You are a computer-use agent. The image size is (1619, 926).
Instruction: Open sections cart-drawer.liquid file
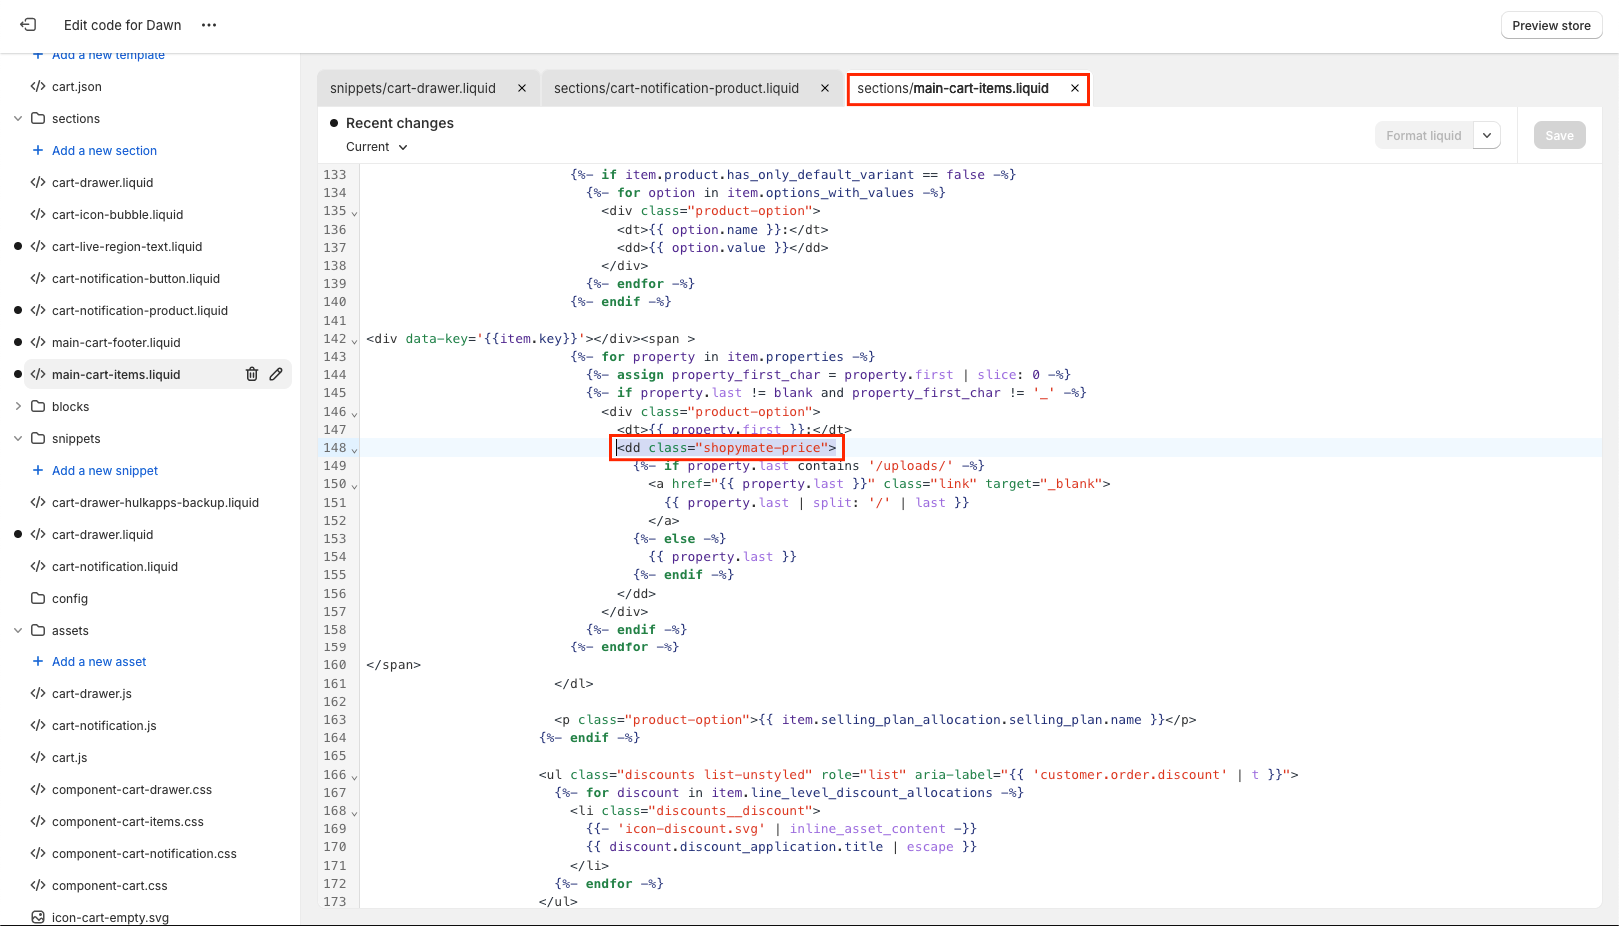click(102, 182)
